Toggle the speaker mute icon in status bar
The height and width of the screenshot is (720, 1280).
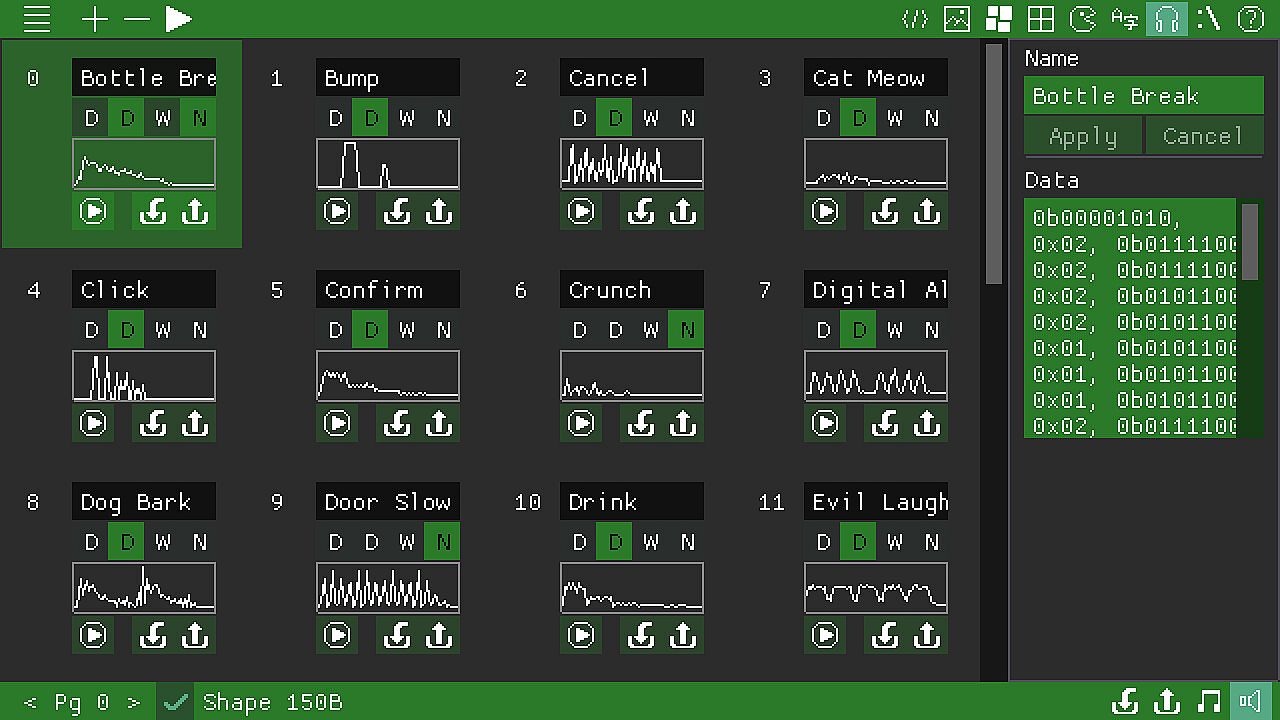(1250, 701)
